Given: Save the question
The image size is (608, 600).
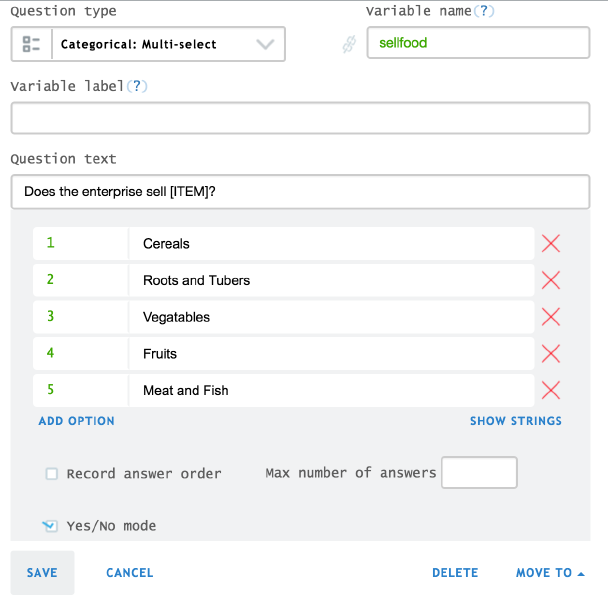Looking at the screenshot, I should 42,573.
